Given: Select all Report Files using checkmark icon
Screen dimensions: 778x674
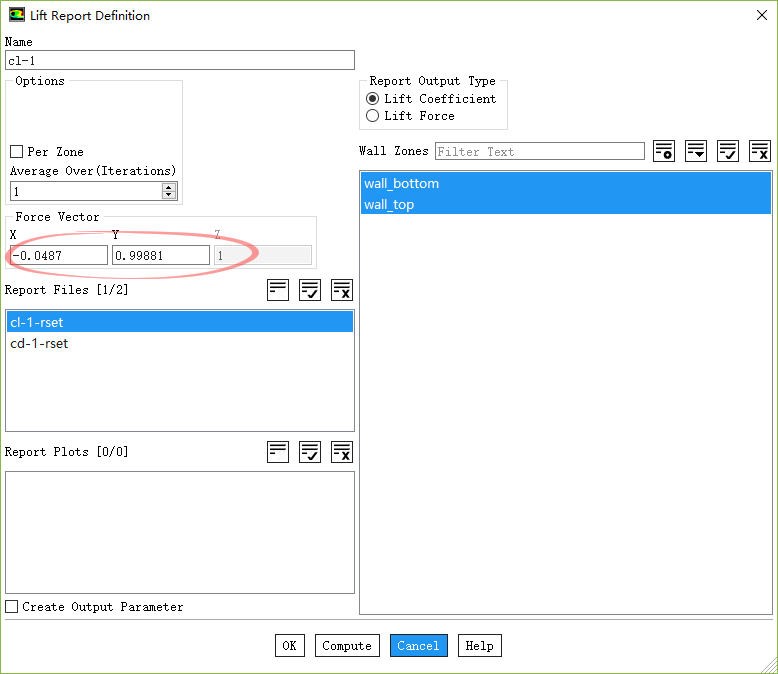Looking at the screenshot, I should tap(310, 290).
